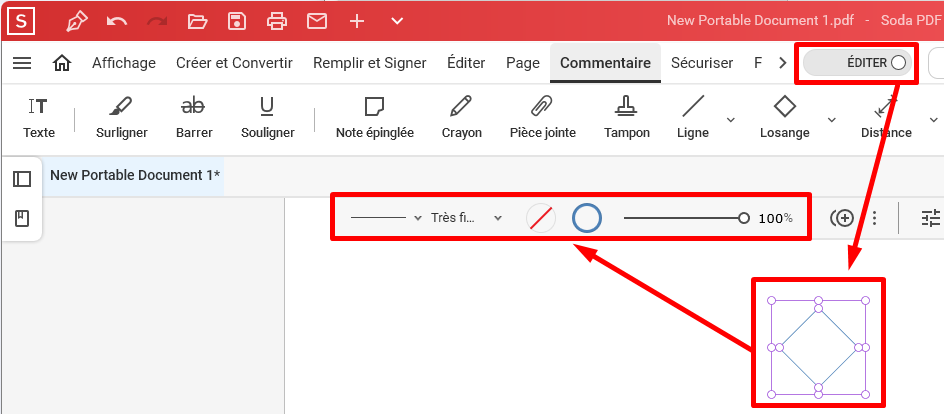
Task: Add a Note épinglée
Action: point(374,119)
